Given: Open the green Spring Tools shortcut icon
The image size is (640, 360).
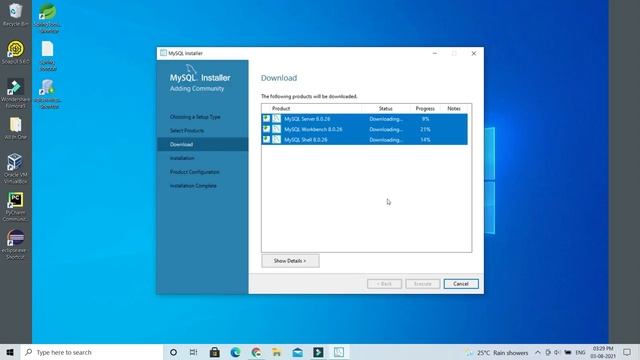Looking at the screenshot, I should point(48,18).
